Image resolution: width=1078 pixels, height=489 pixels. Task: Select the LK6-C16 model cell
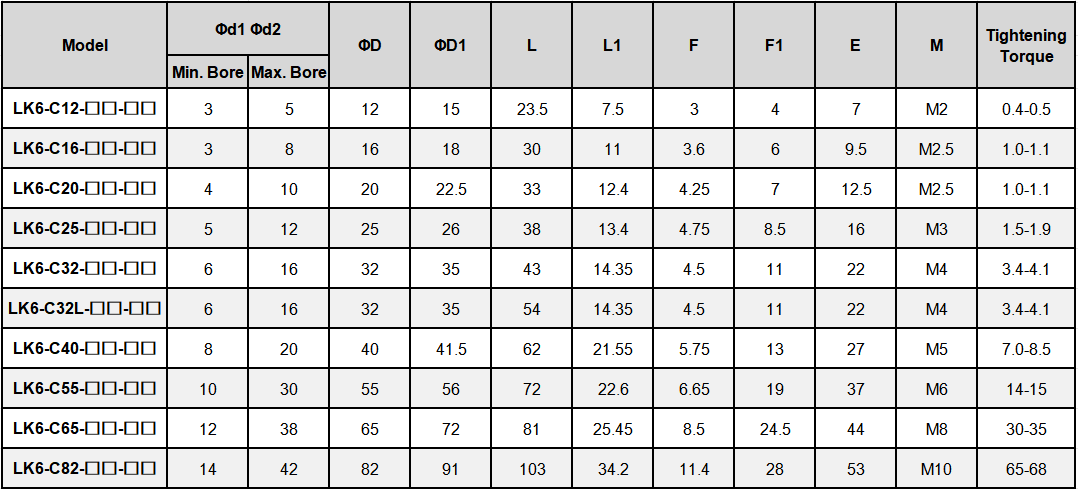click(x=85, y=149)
